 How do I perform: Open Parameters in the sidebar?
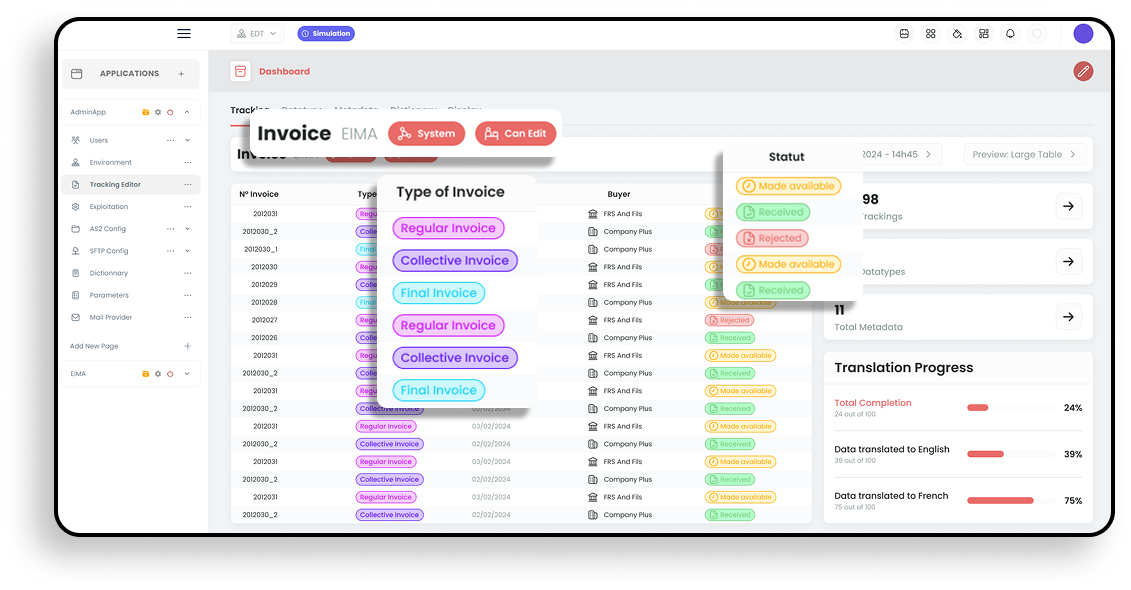tap(109, 295)
